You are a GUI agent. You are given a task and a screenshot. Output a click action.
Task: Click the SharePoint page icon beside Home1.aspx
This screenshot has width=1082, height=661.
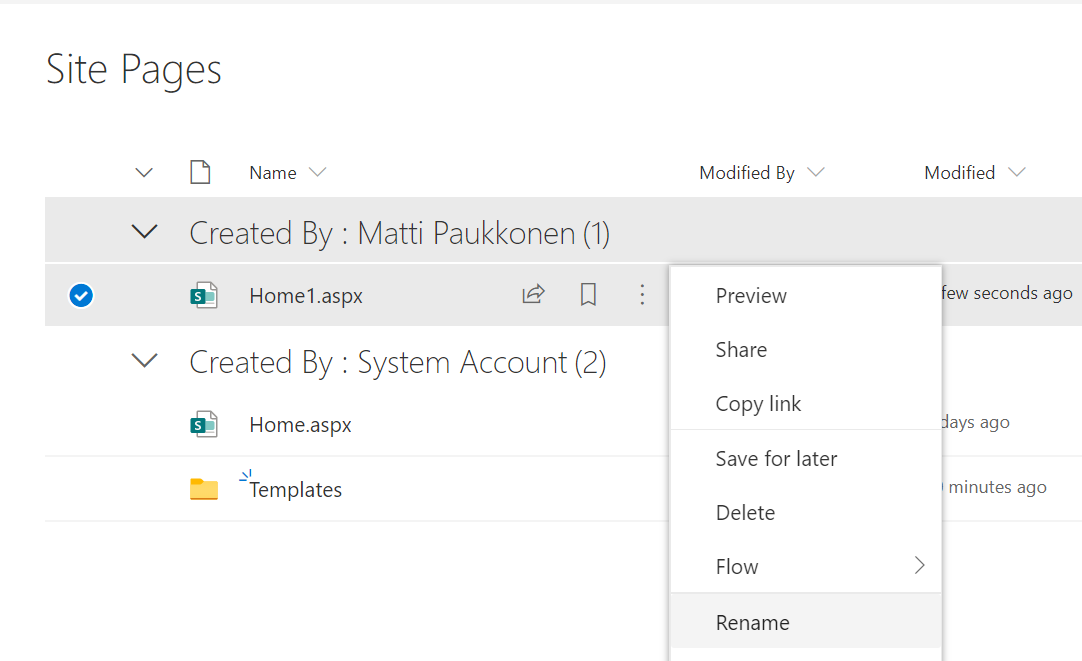pos(204,294)
